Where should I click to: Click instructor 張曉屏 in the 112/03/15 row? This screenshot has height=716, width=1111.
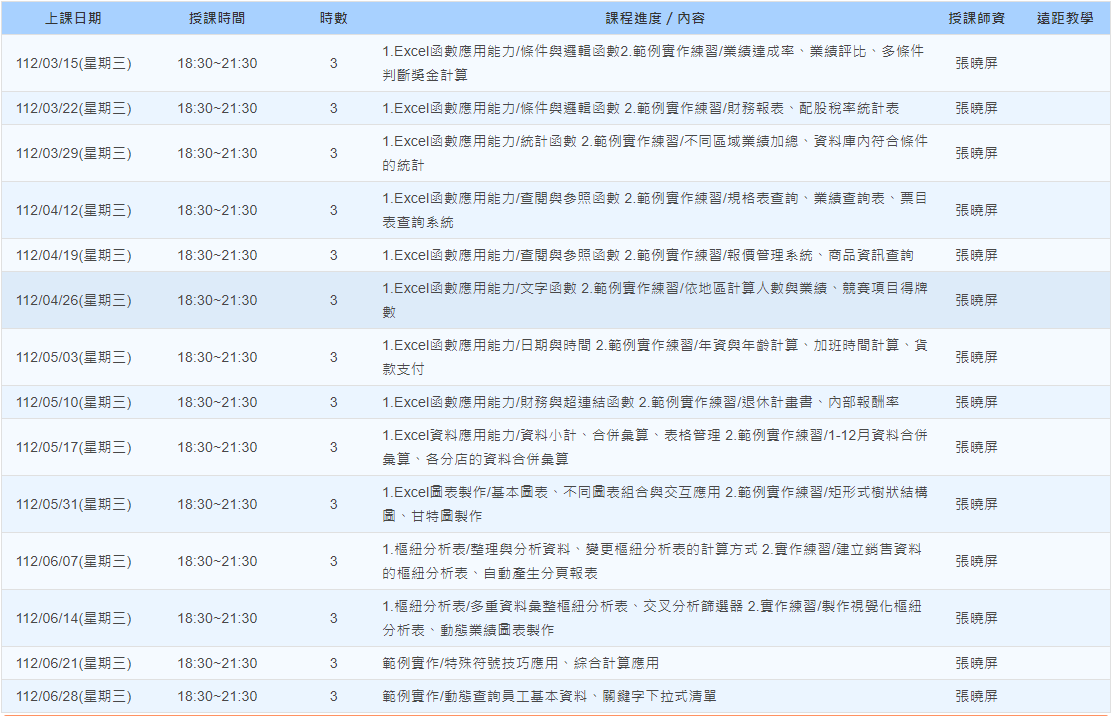(x=976, y=63)
